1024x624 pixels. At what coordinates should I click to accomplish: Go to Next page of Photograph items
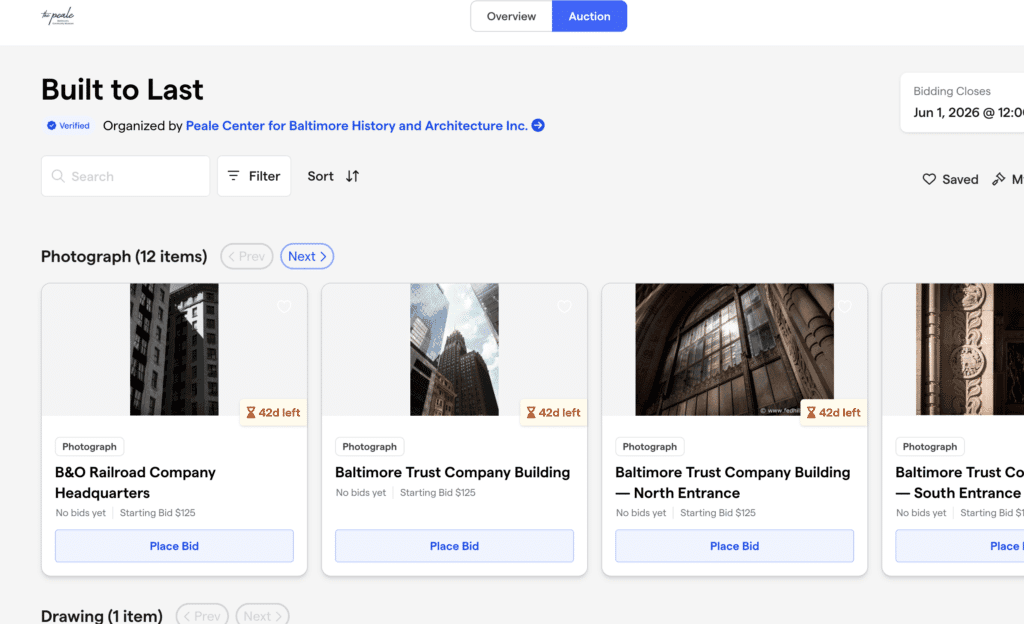click(x=307, y=257)
